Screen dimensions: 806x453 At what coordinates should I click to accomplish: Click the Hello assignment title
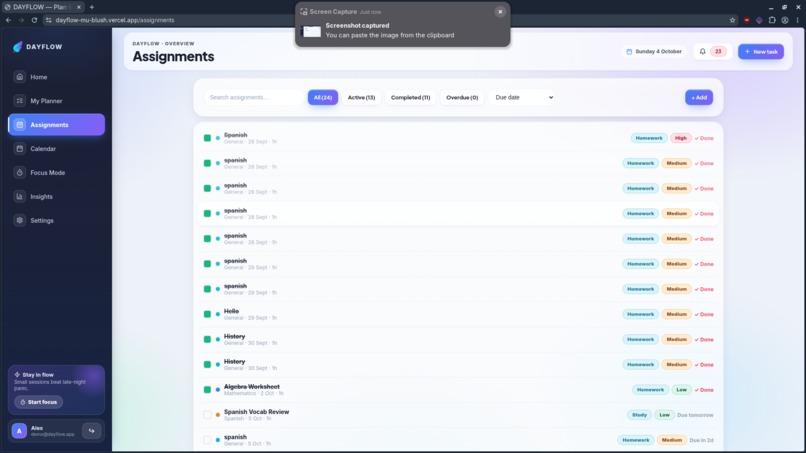(231, 311)
